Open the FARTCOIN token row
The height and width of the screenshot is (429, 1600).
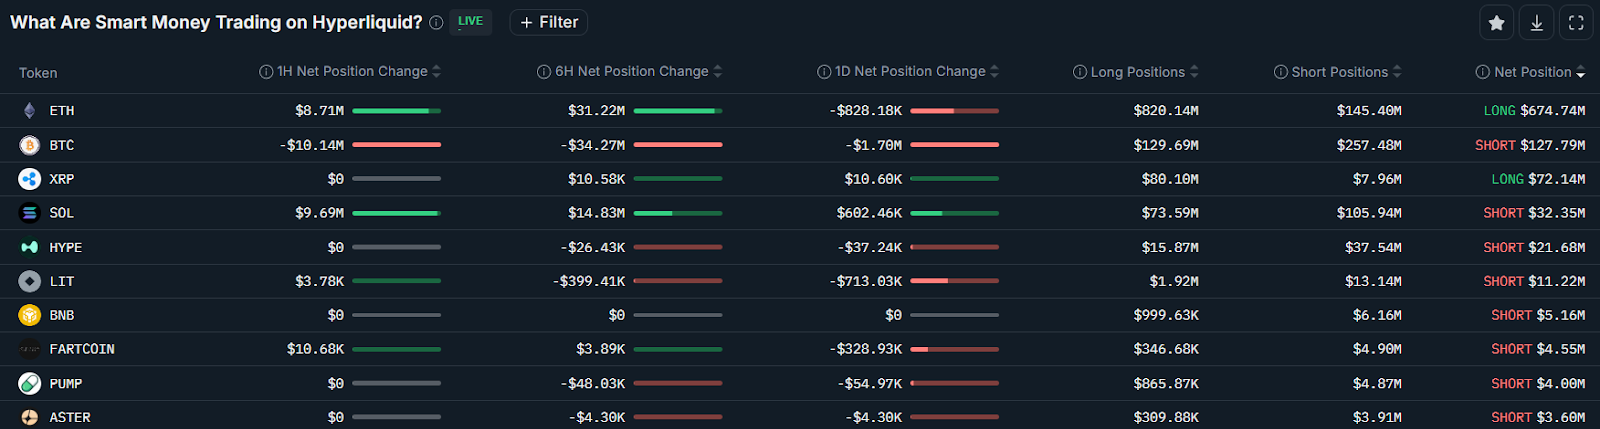pyautogui.click(x=800, y=349)
